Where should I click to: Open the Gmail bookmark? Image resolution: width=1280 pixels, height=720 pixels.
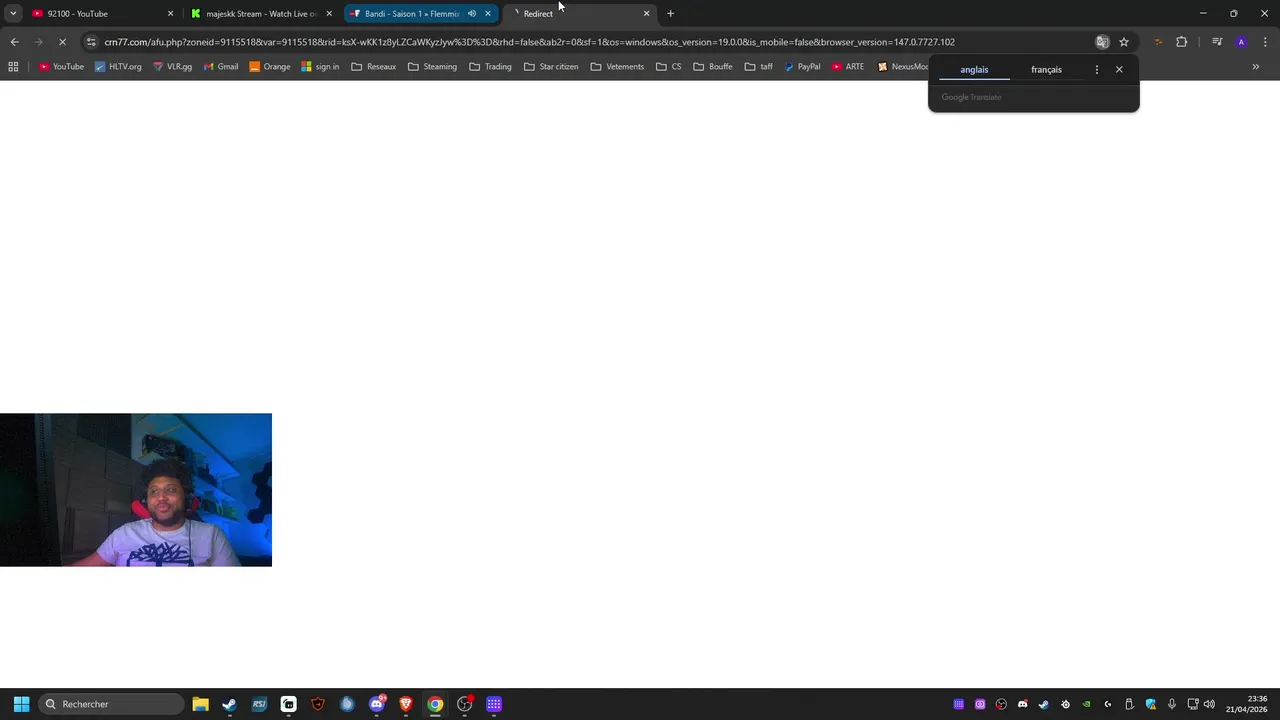click(x=220, y=67)
